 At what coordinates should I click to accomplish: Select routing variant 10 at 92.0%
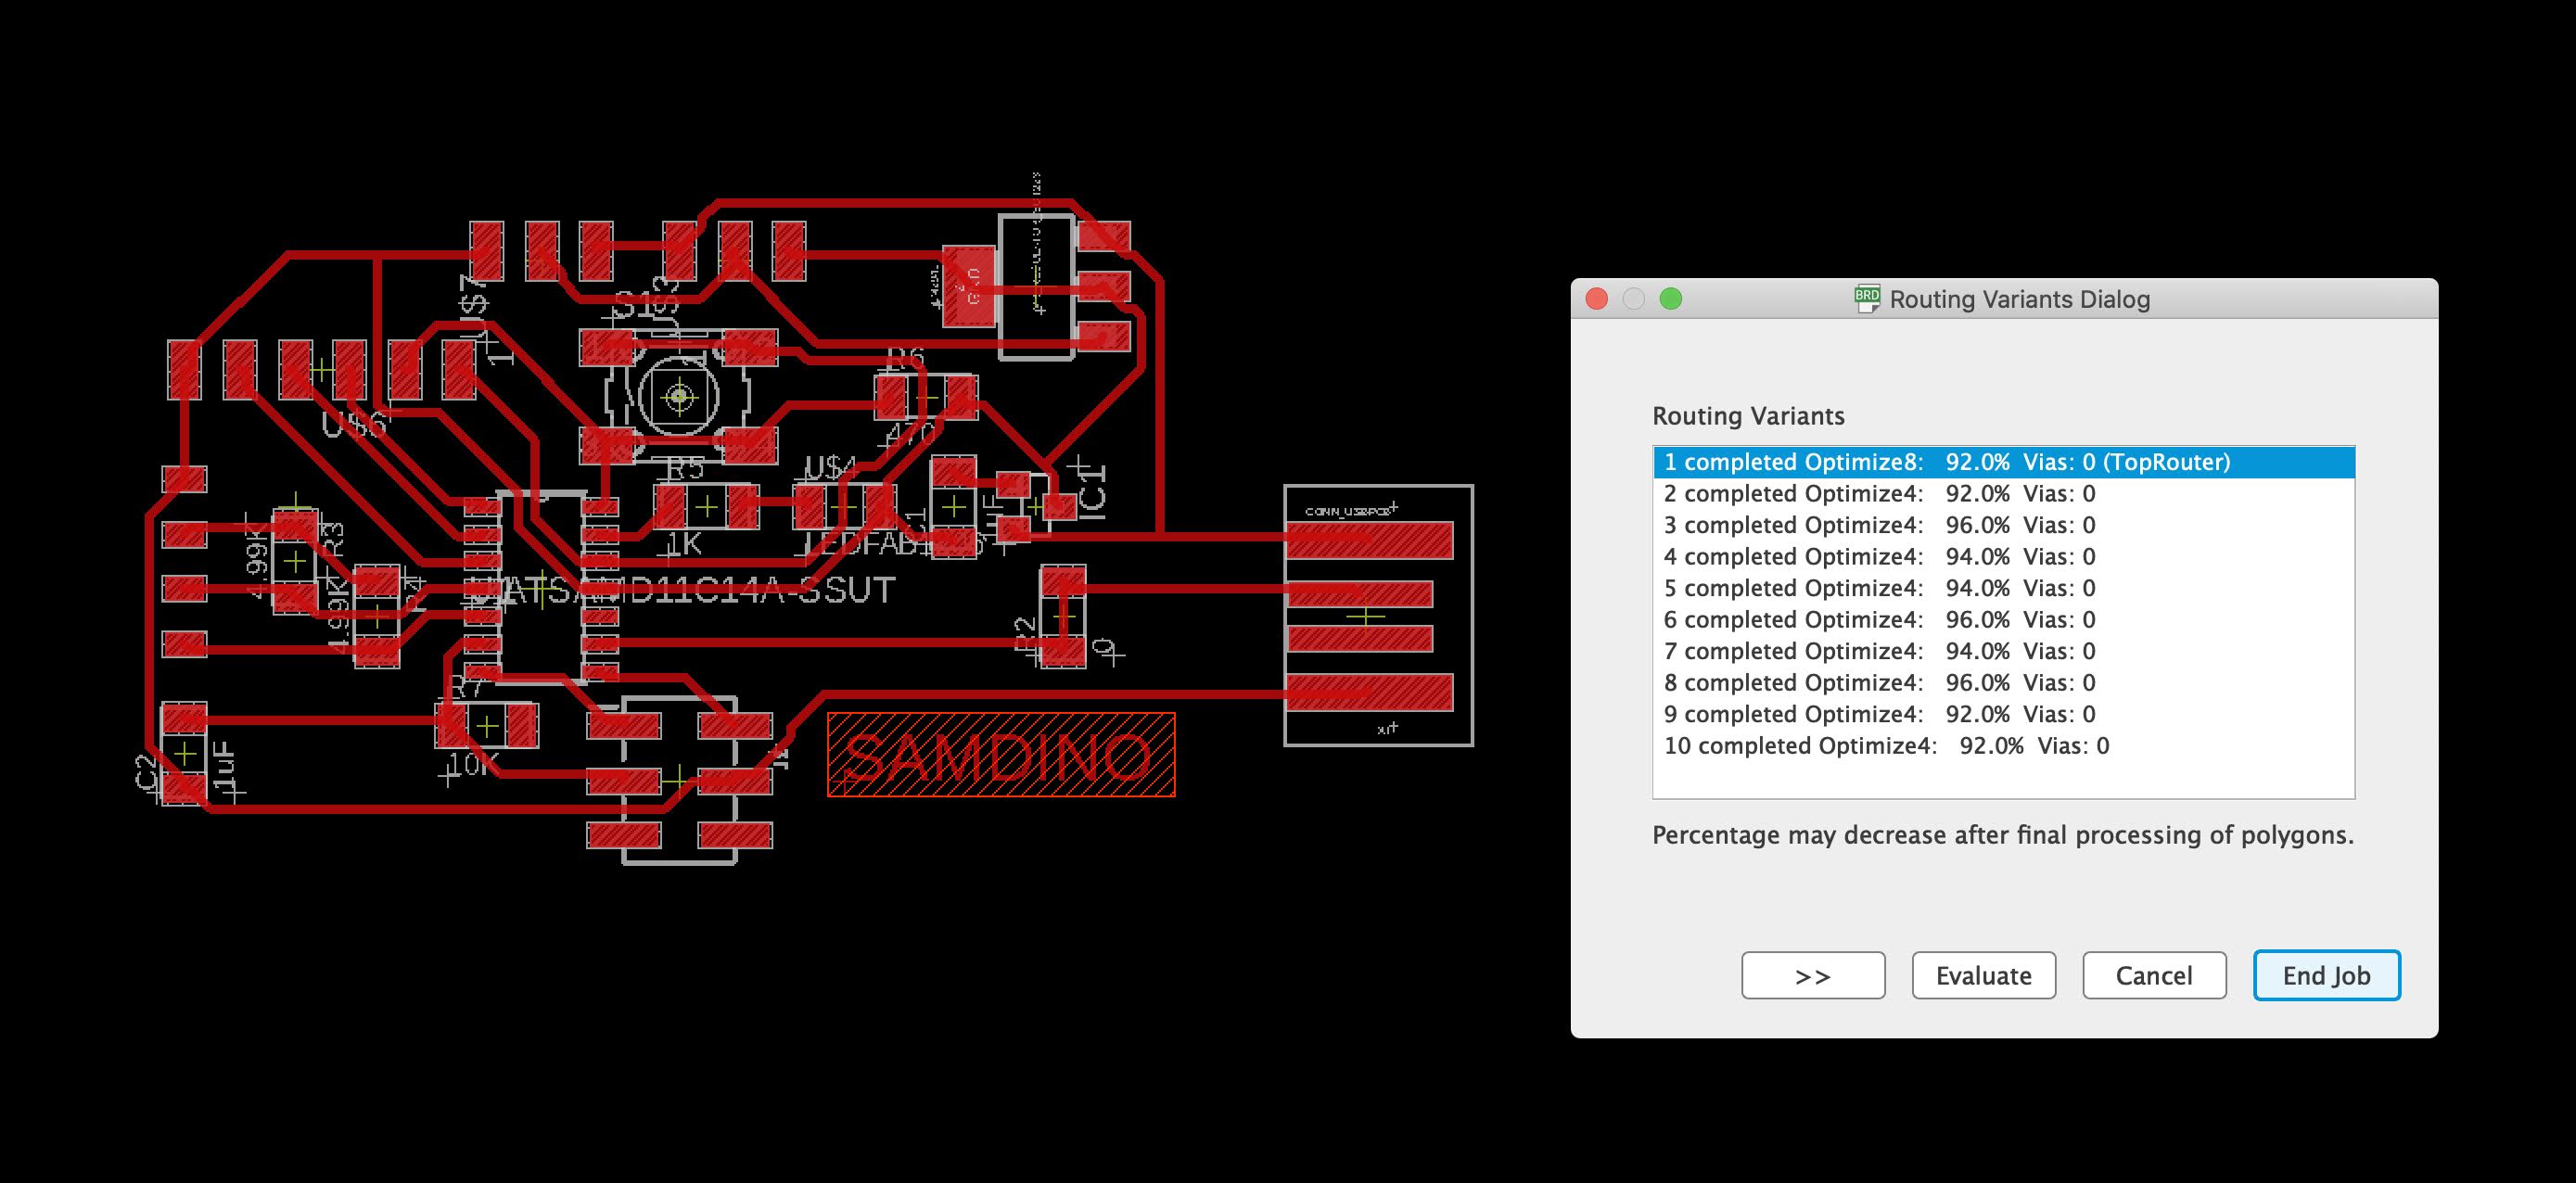coord(1885,746)
